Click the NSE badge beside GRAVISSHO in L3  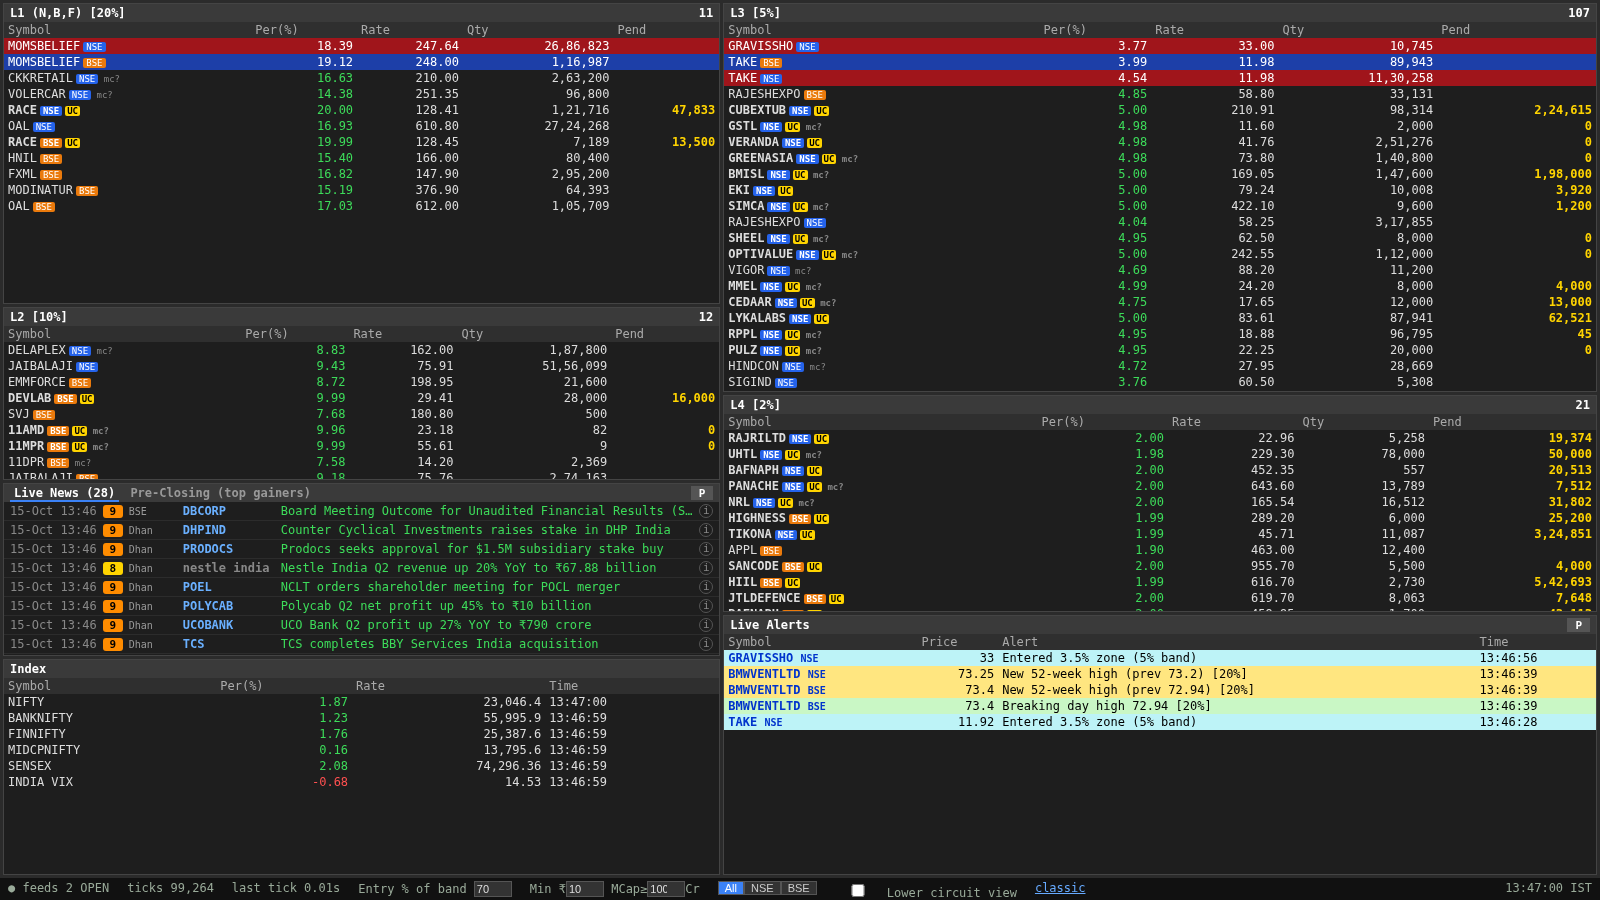(807, 47)
